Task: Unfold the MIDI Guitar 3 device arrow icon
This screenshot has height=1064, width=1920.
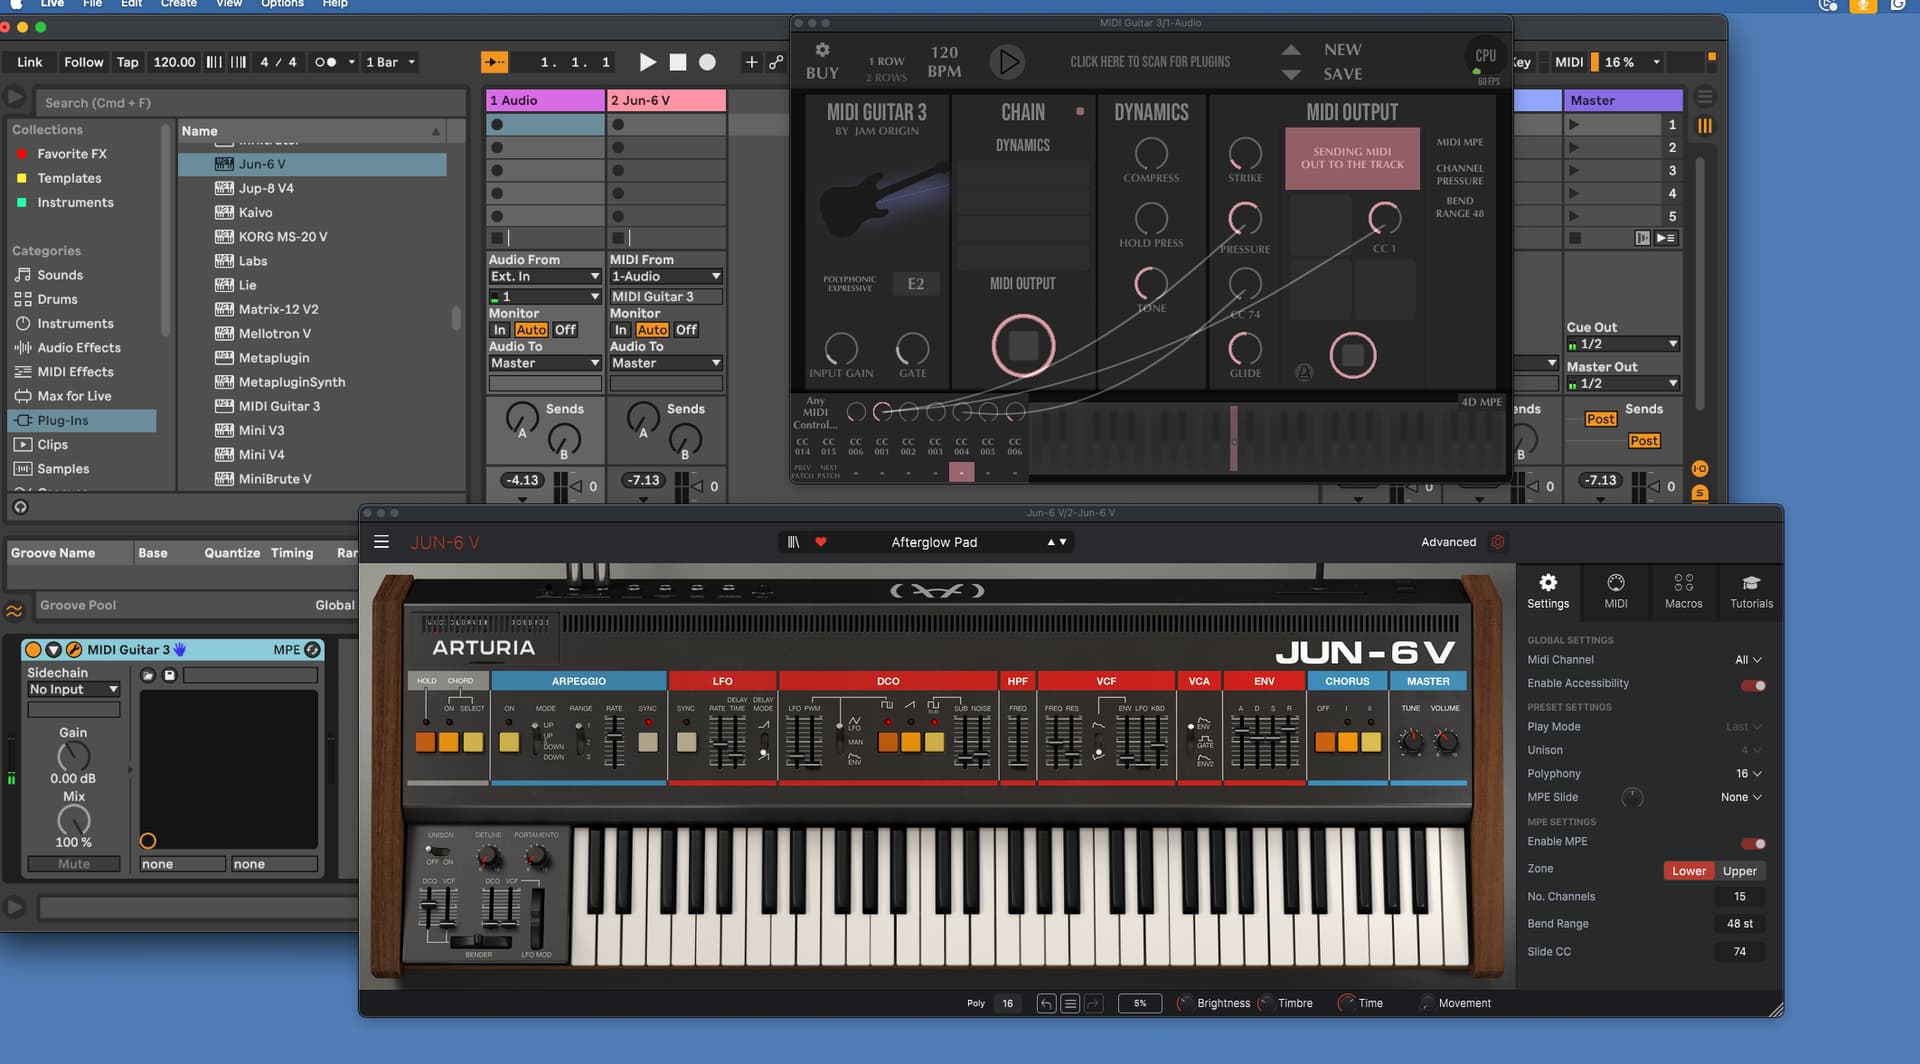Action: point(53,650)
